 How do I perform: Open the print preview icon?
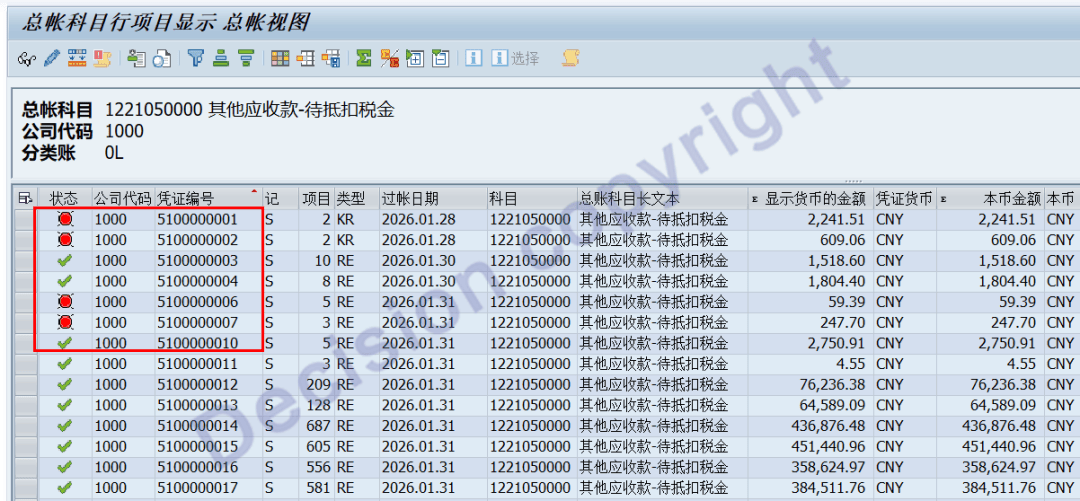click(x=162, y=59)
